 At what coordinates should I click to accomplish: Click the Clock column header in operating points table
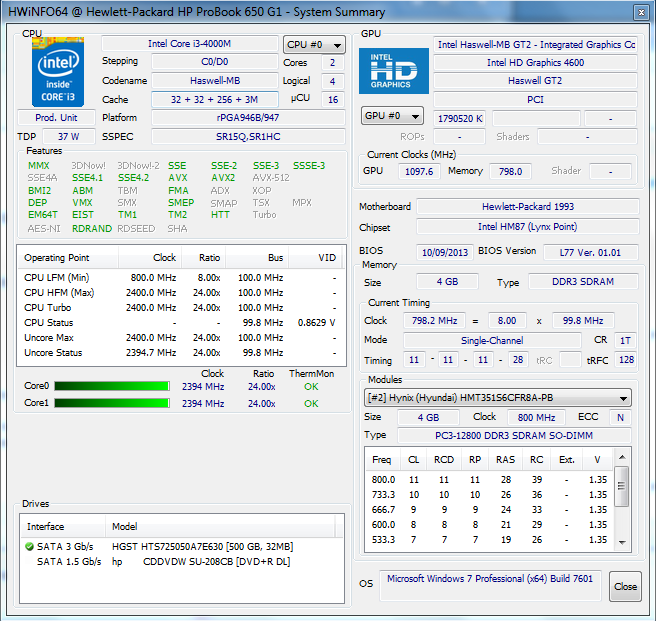pos(150,258)
